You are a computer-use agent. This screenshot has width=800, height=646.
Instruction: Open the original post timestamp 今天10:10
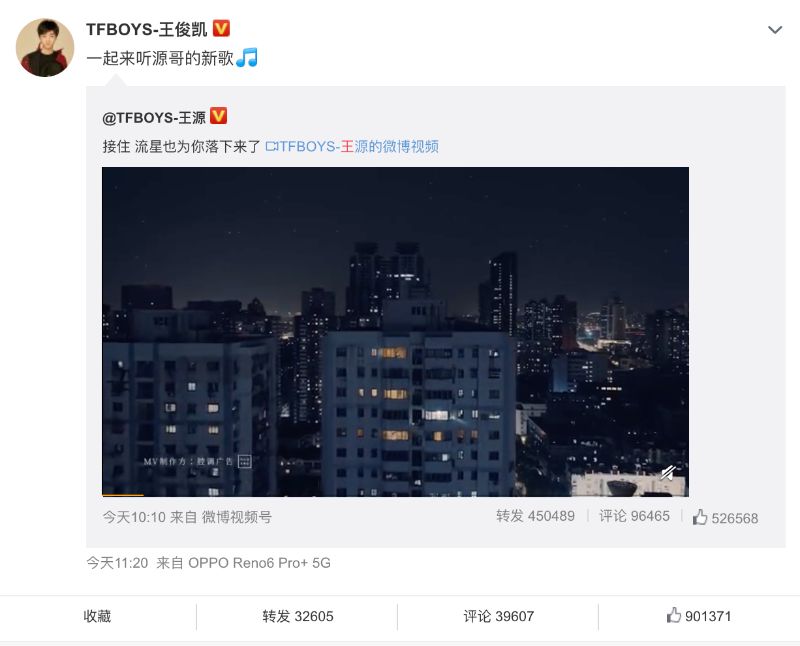pyautogui.click(x=134, y=517)
